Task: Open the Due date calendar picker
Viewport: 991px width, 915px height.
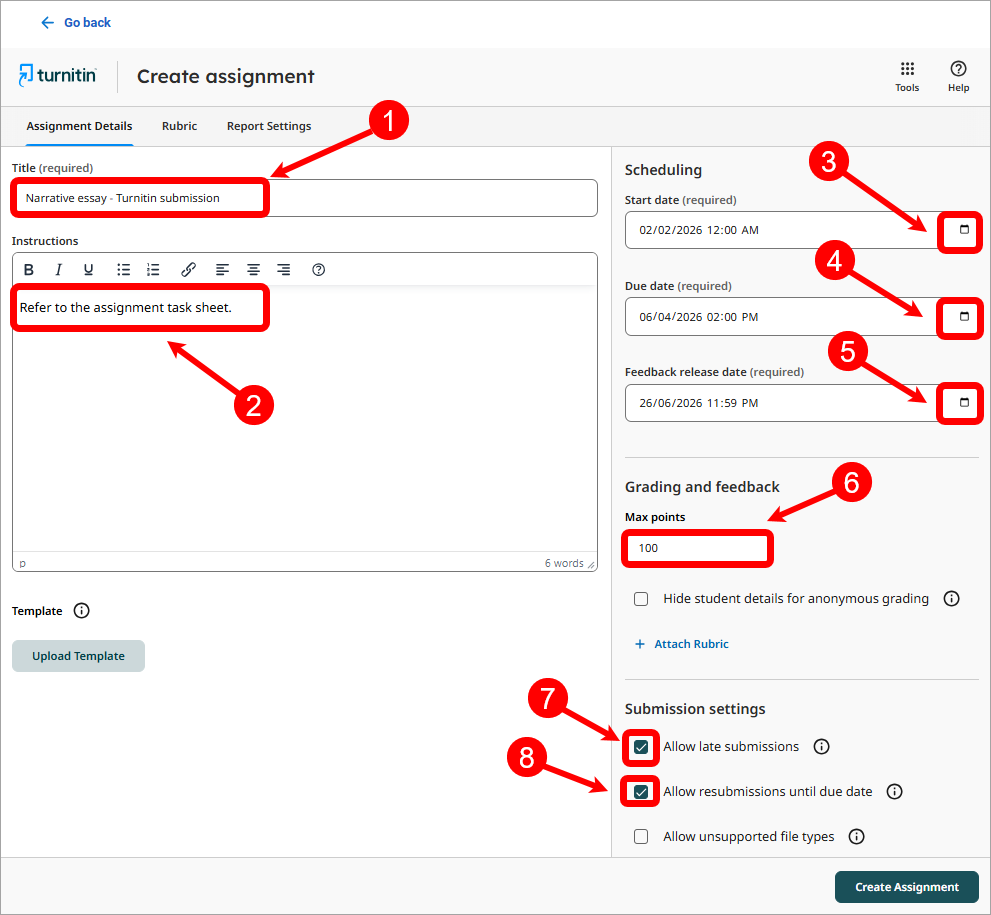Action: click(964, 317)
